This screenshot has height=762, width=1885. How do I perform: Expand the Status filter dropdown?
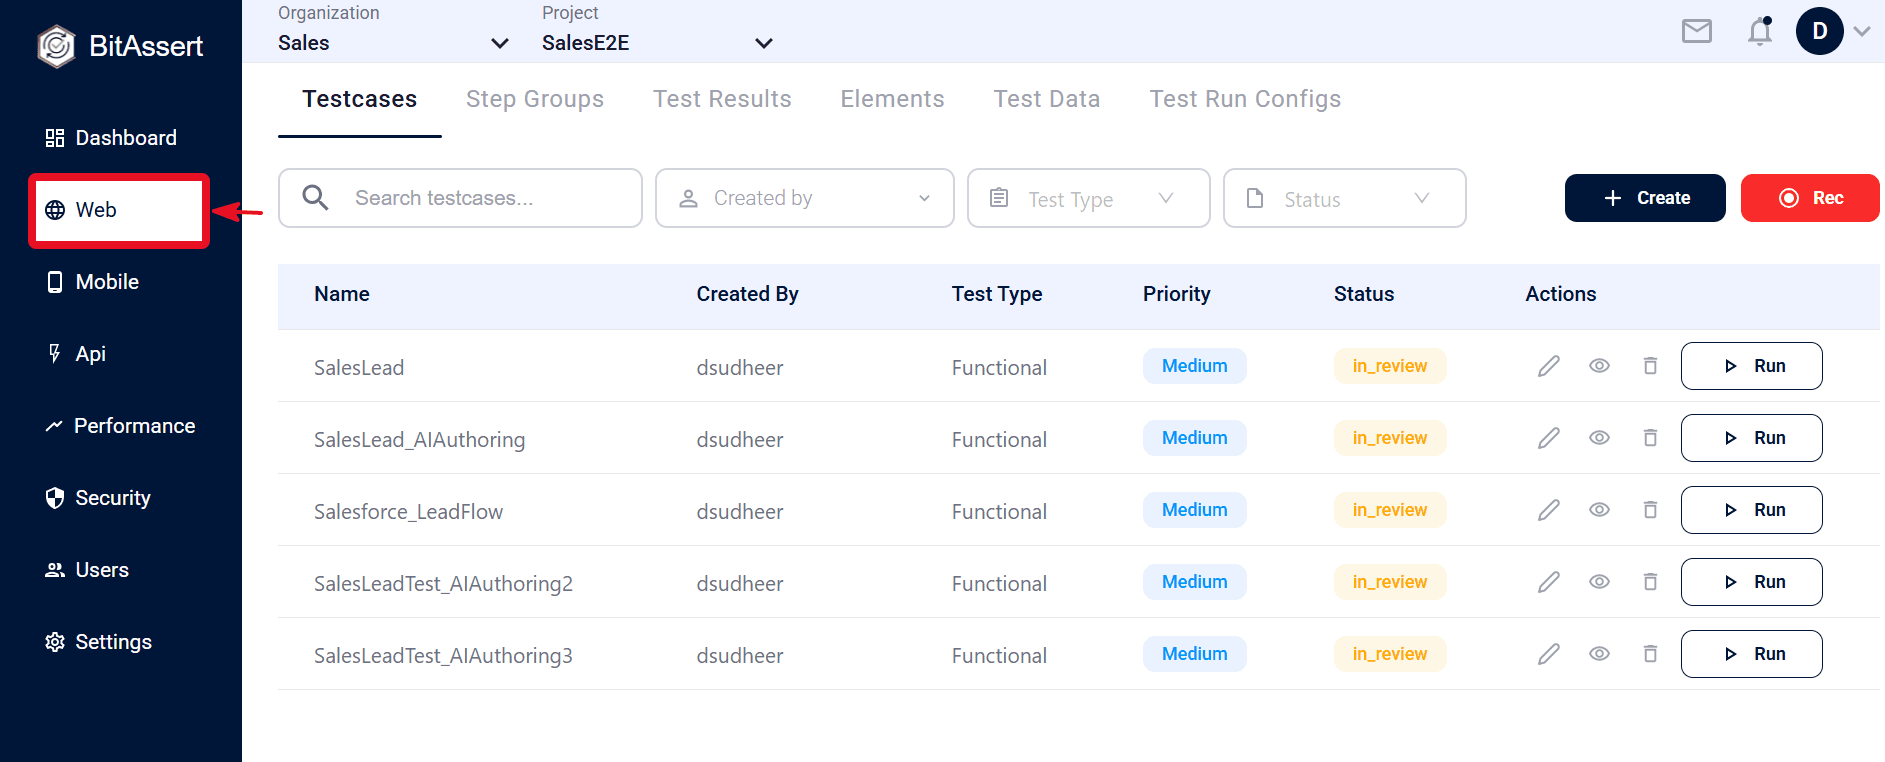click(x=1344, y=198)
